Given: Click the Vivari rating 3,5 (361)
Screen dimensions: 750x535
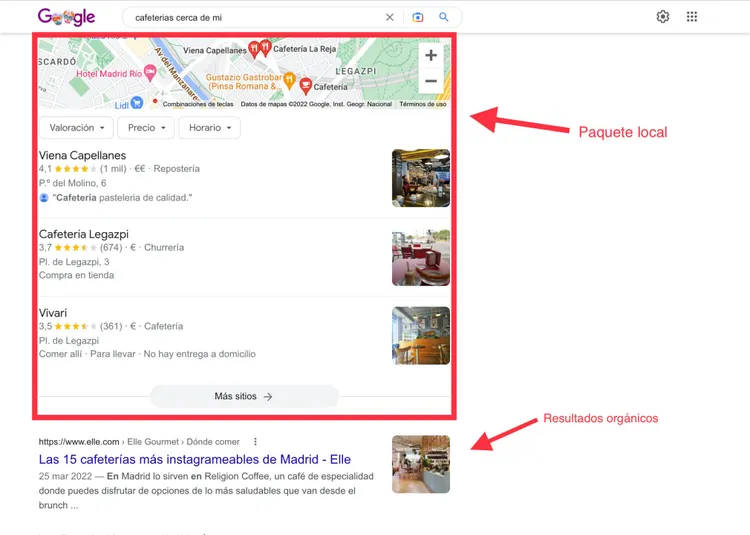Looking at the screenshot, I should click(80, 327).
